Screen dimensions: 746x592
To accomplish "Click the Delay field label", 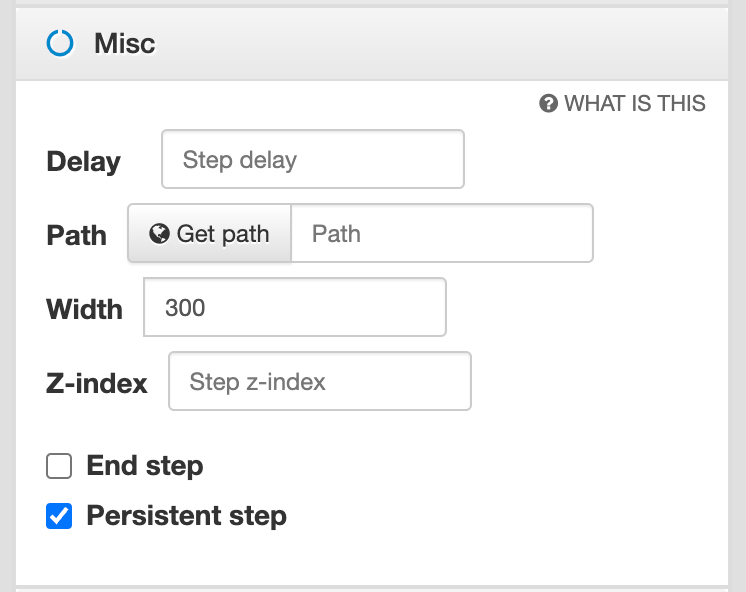I will click(x=83, y=162).
